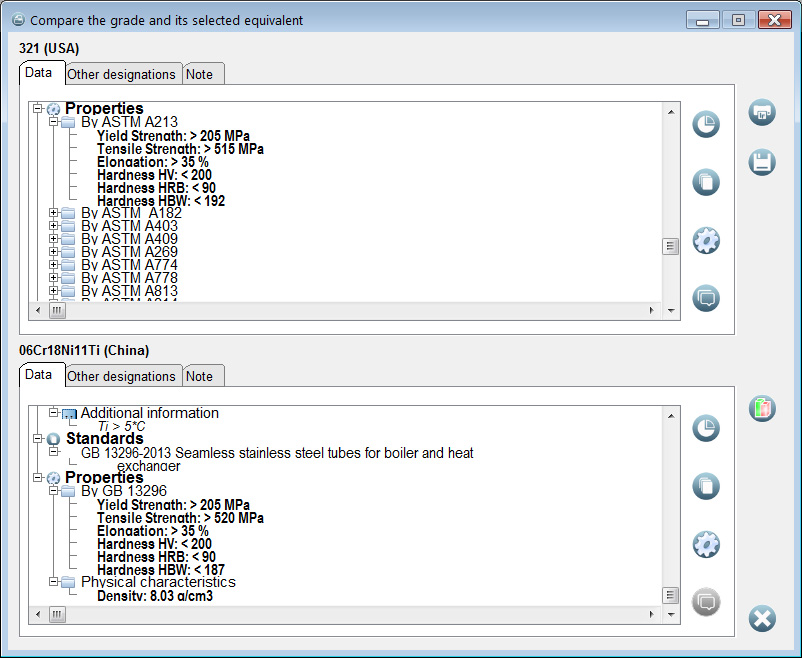
Task: Click the Standards icon in lower tree
Action: pyautogui.click(x=53, y=439)
